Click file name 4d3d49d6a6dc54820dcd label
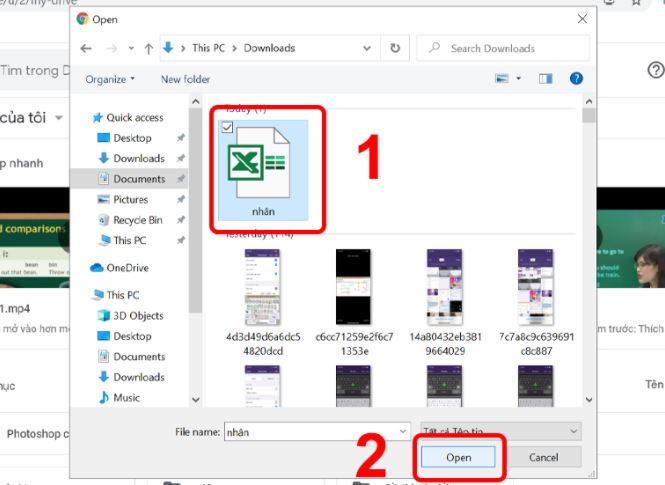The image size is (665, 485). pyautogui.click(x=263, y=344)
